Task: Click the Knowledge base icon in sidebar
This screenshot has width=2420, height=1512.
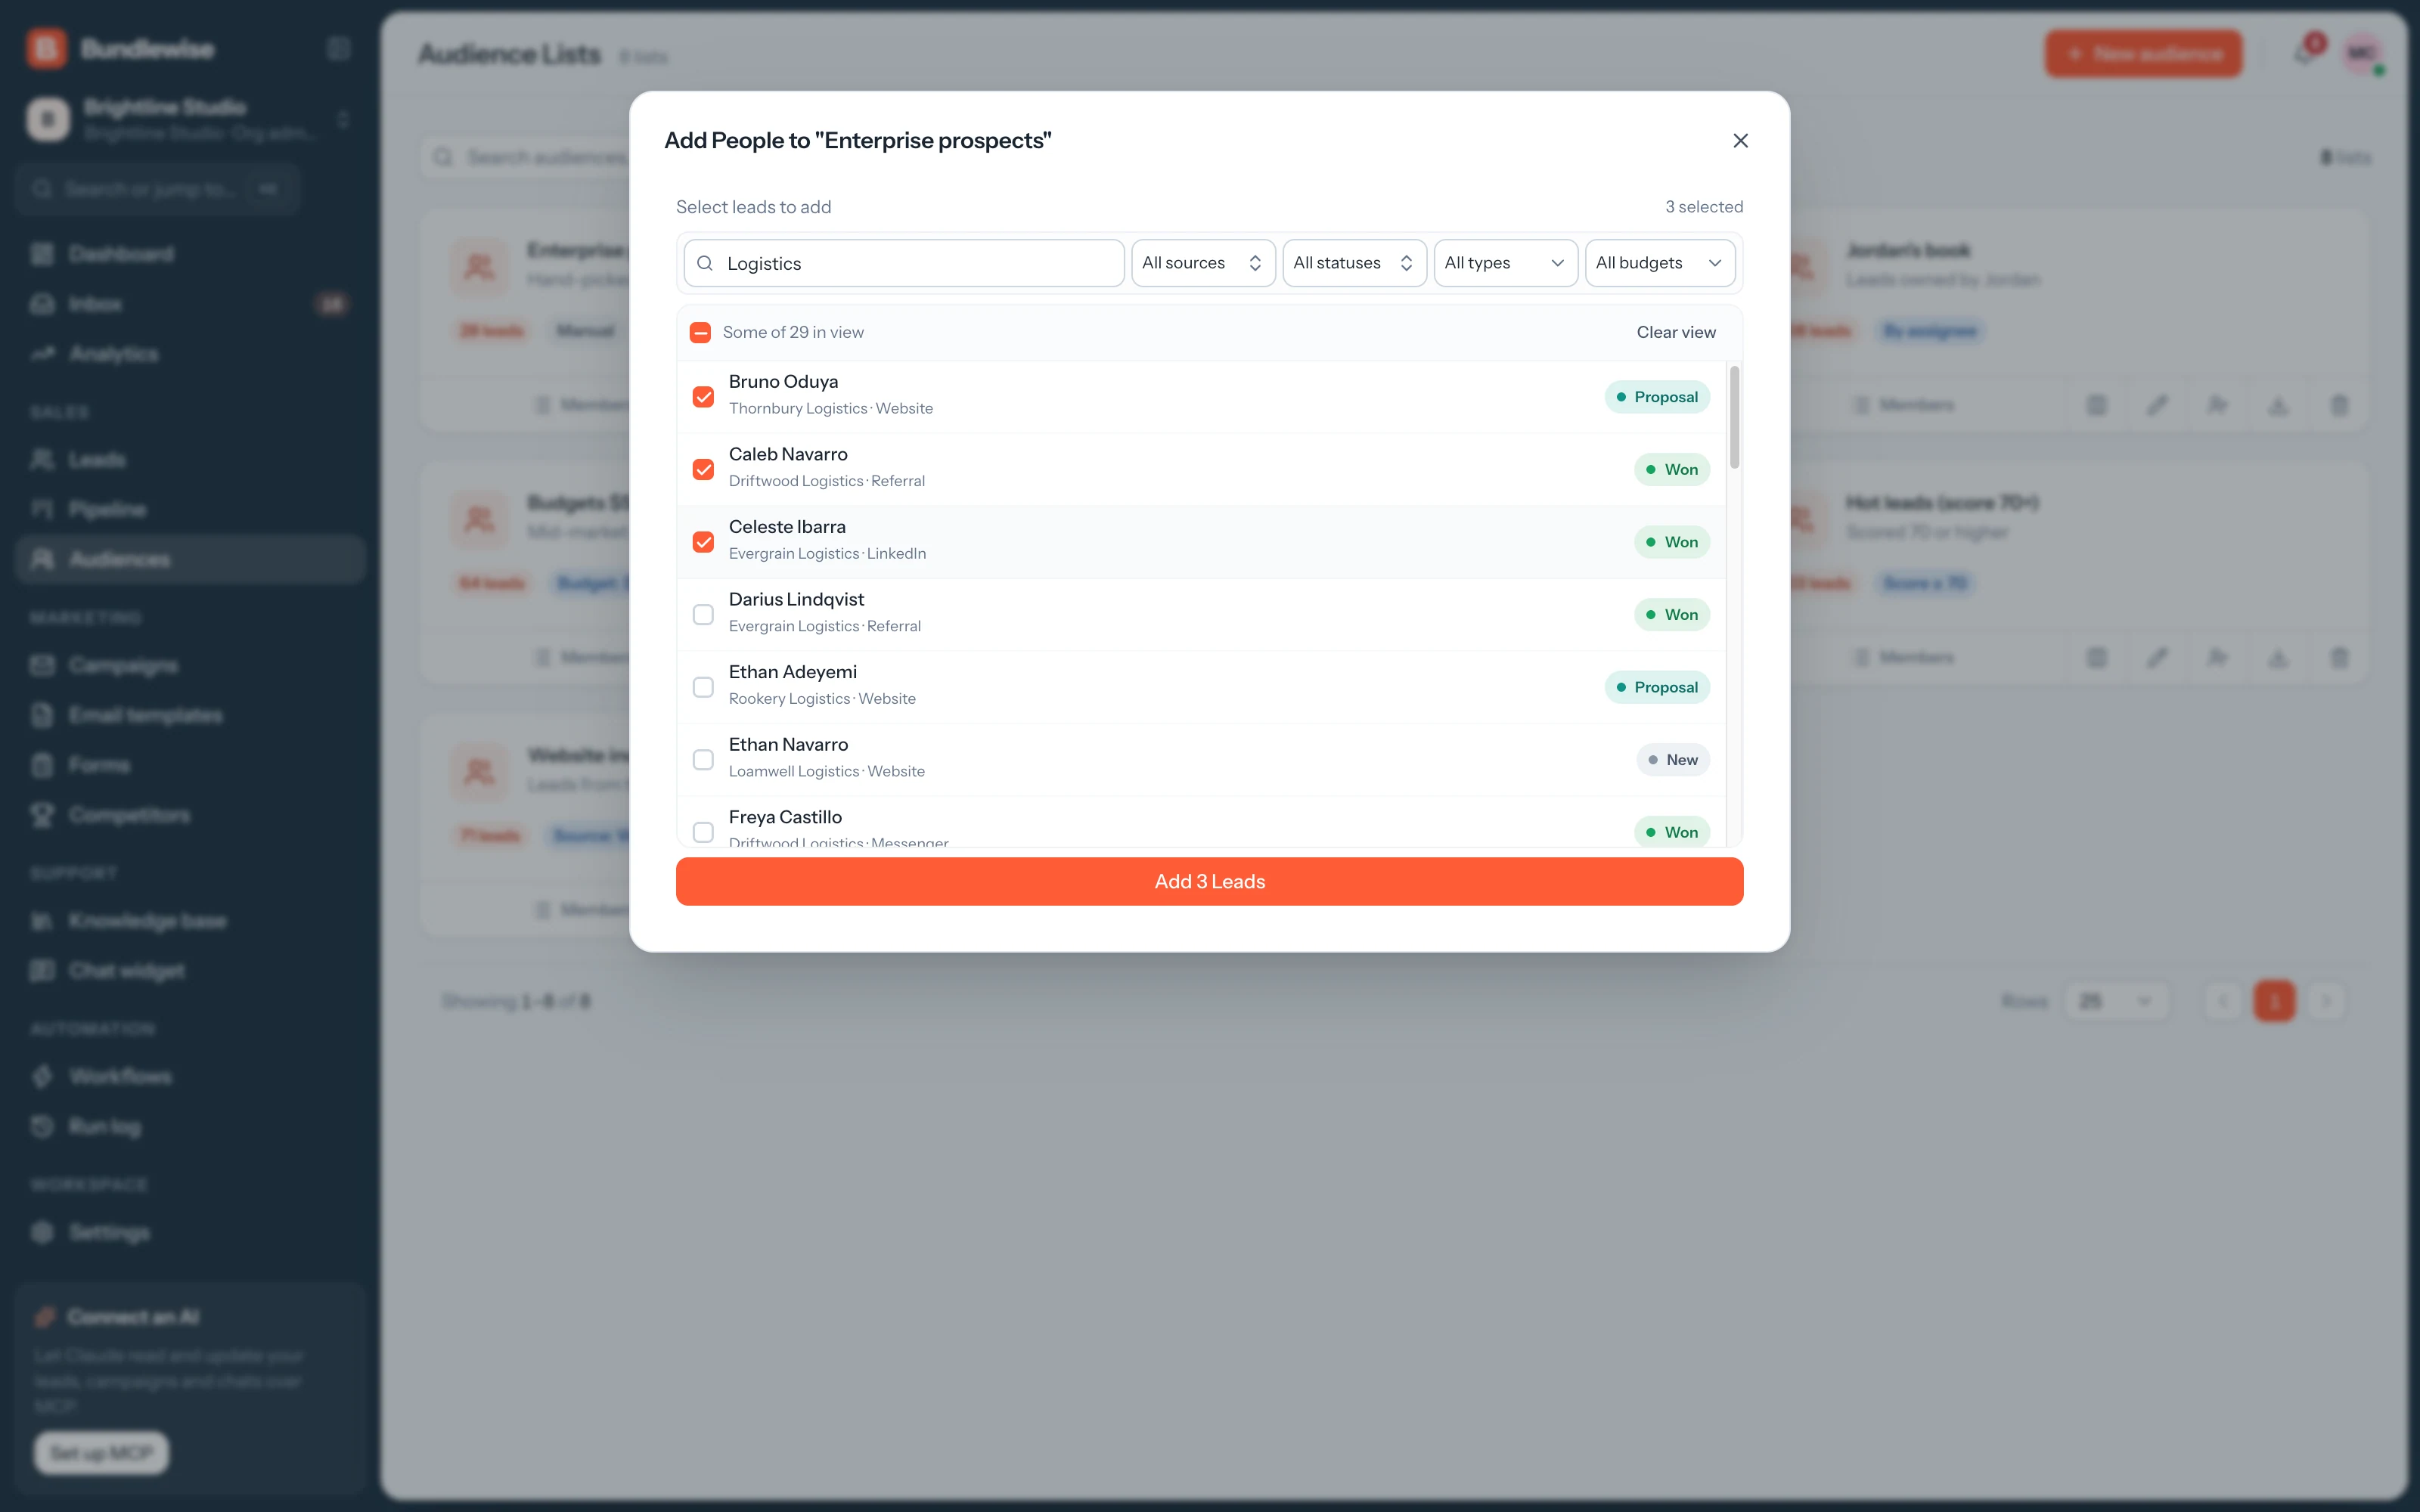Action: (x=42, y=921)
